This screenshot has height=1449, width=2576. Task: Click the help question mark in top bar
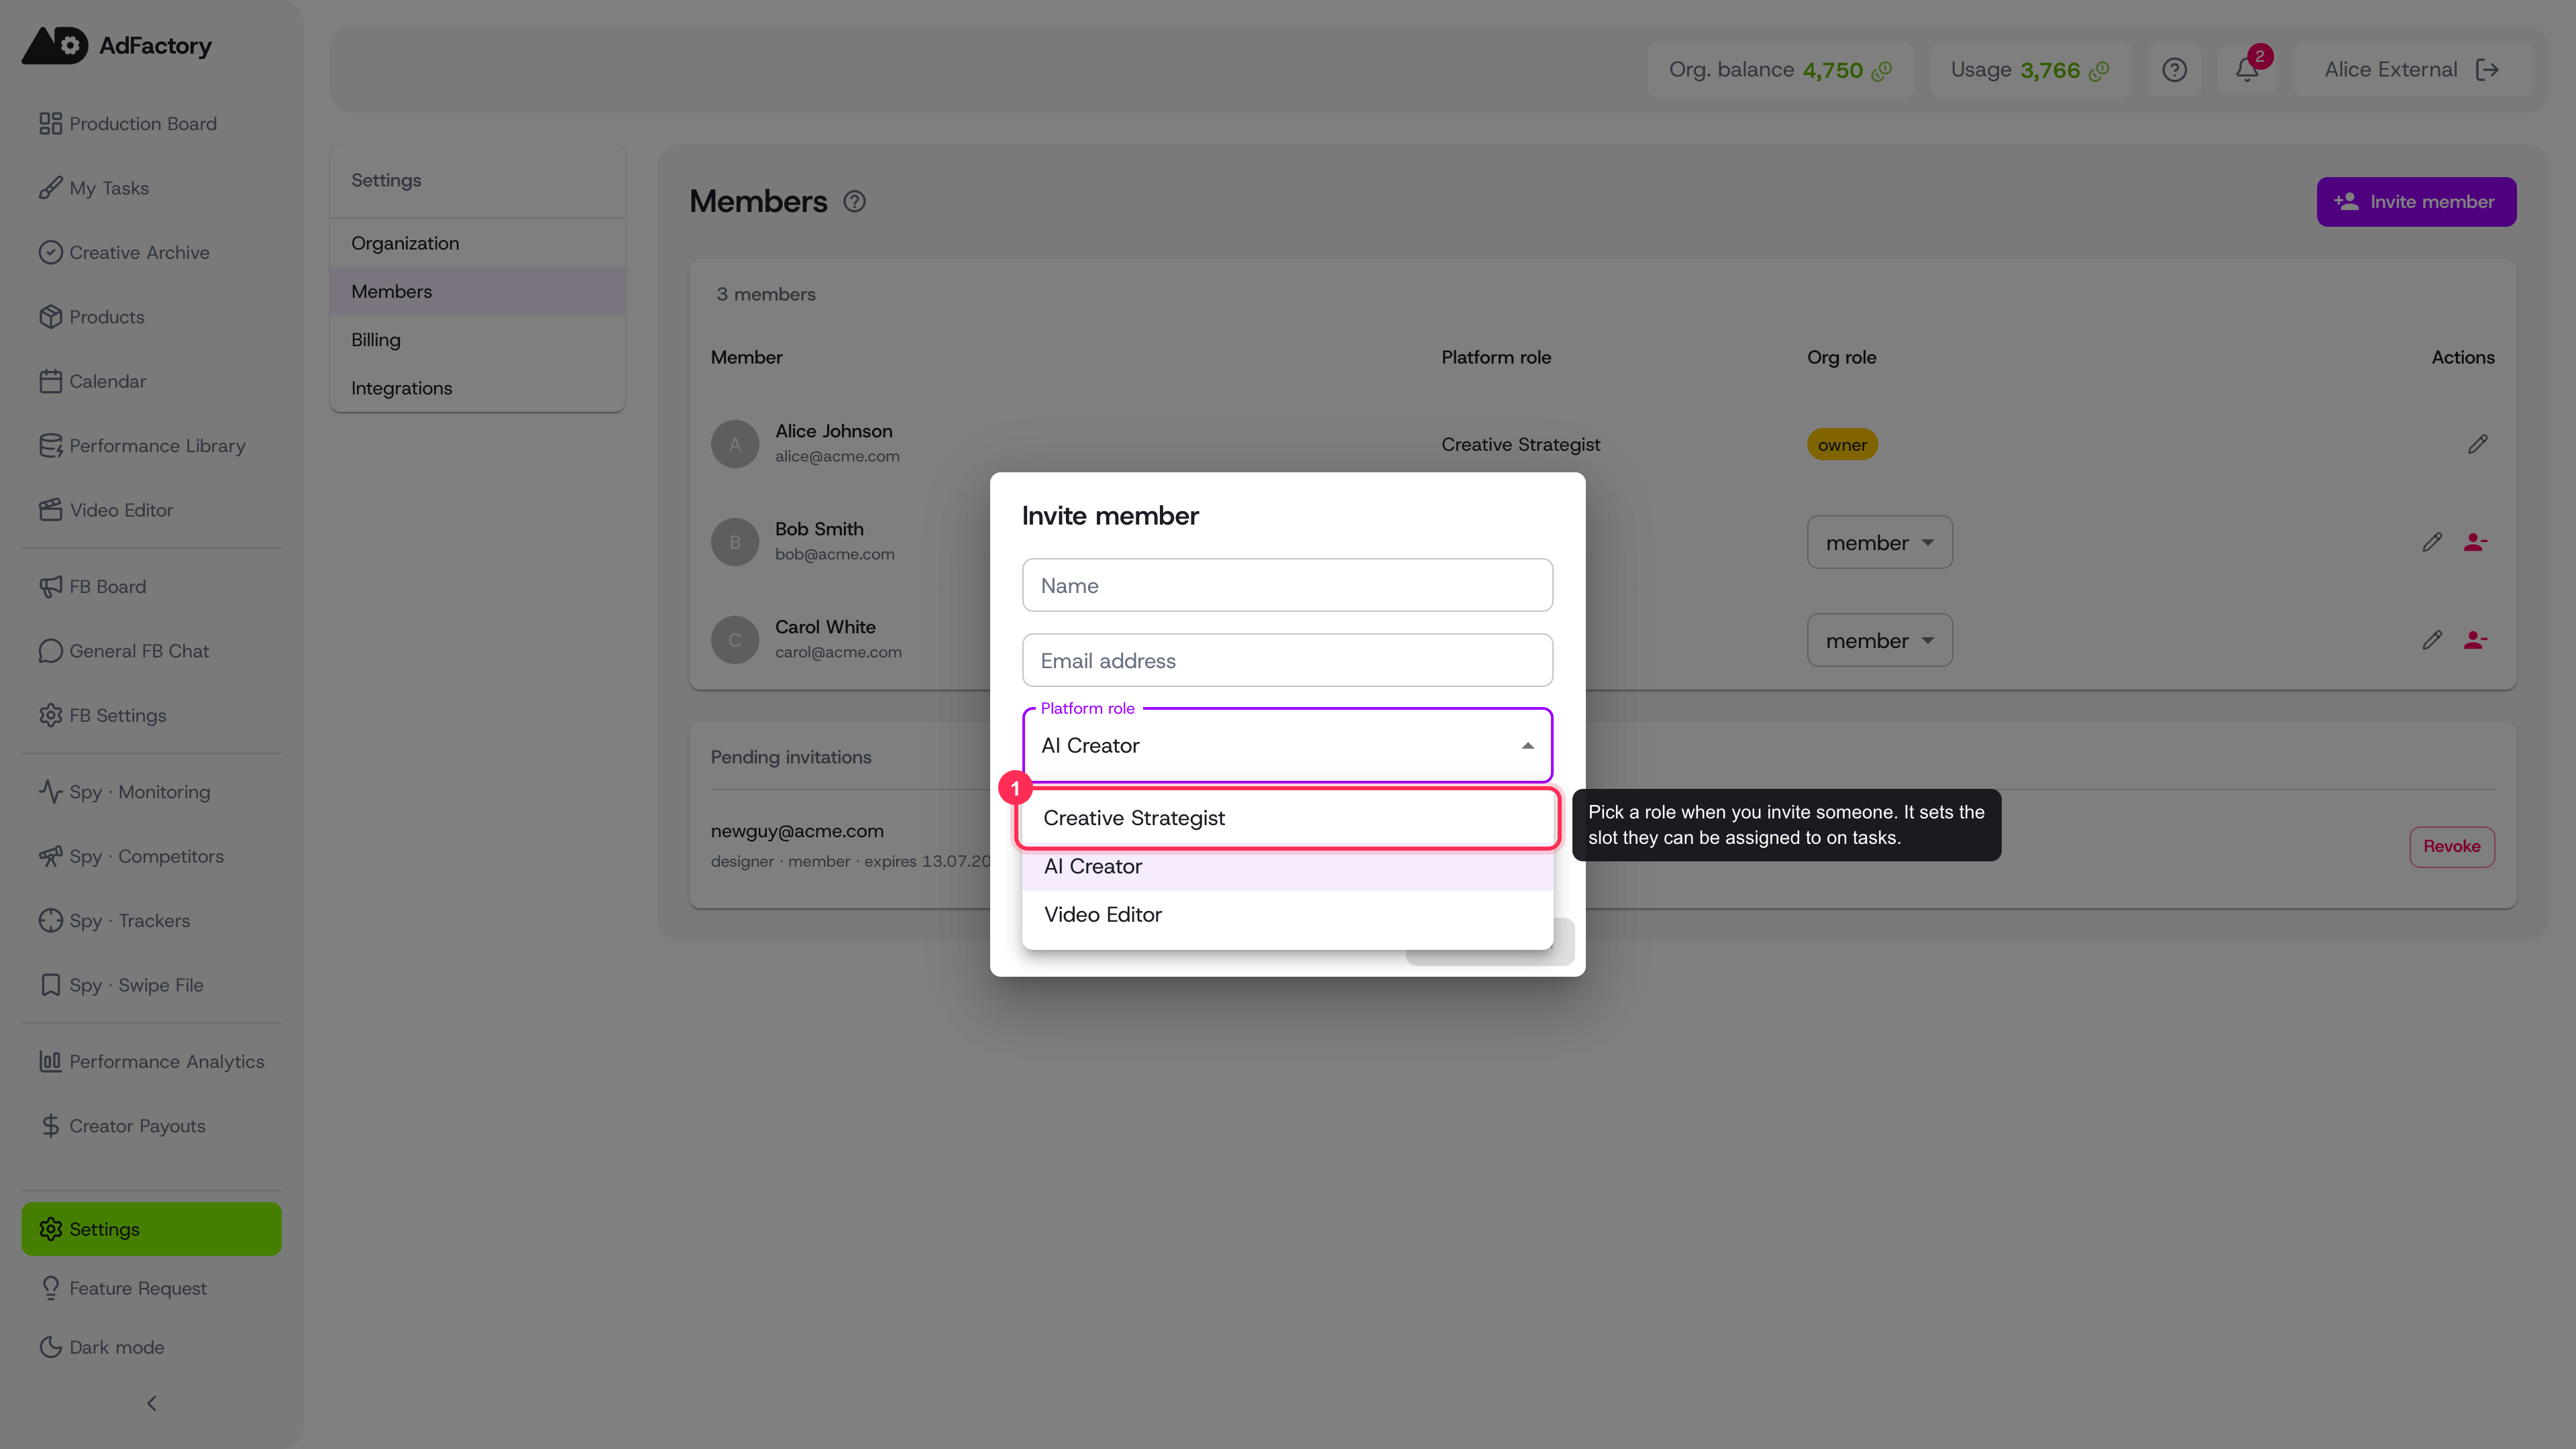tap(2174, 70)
